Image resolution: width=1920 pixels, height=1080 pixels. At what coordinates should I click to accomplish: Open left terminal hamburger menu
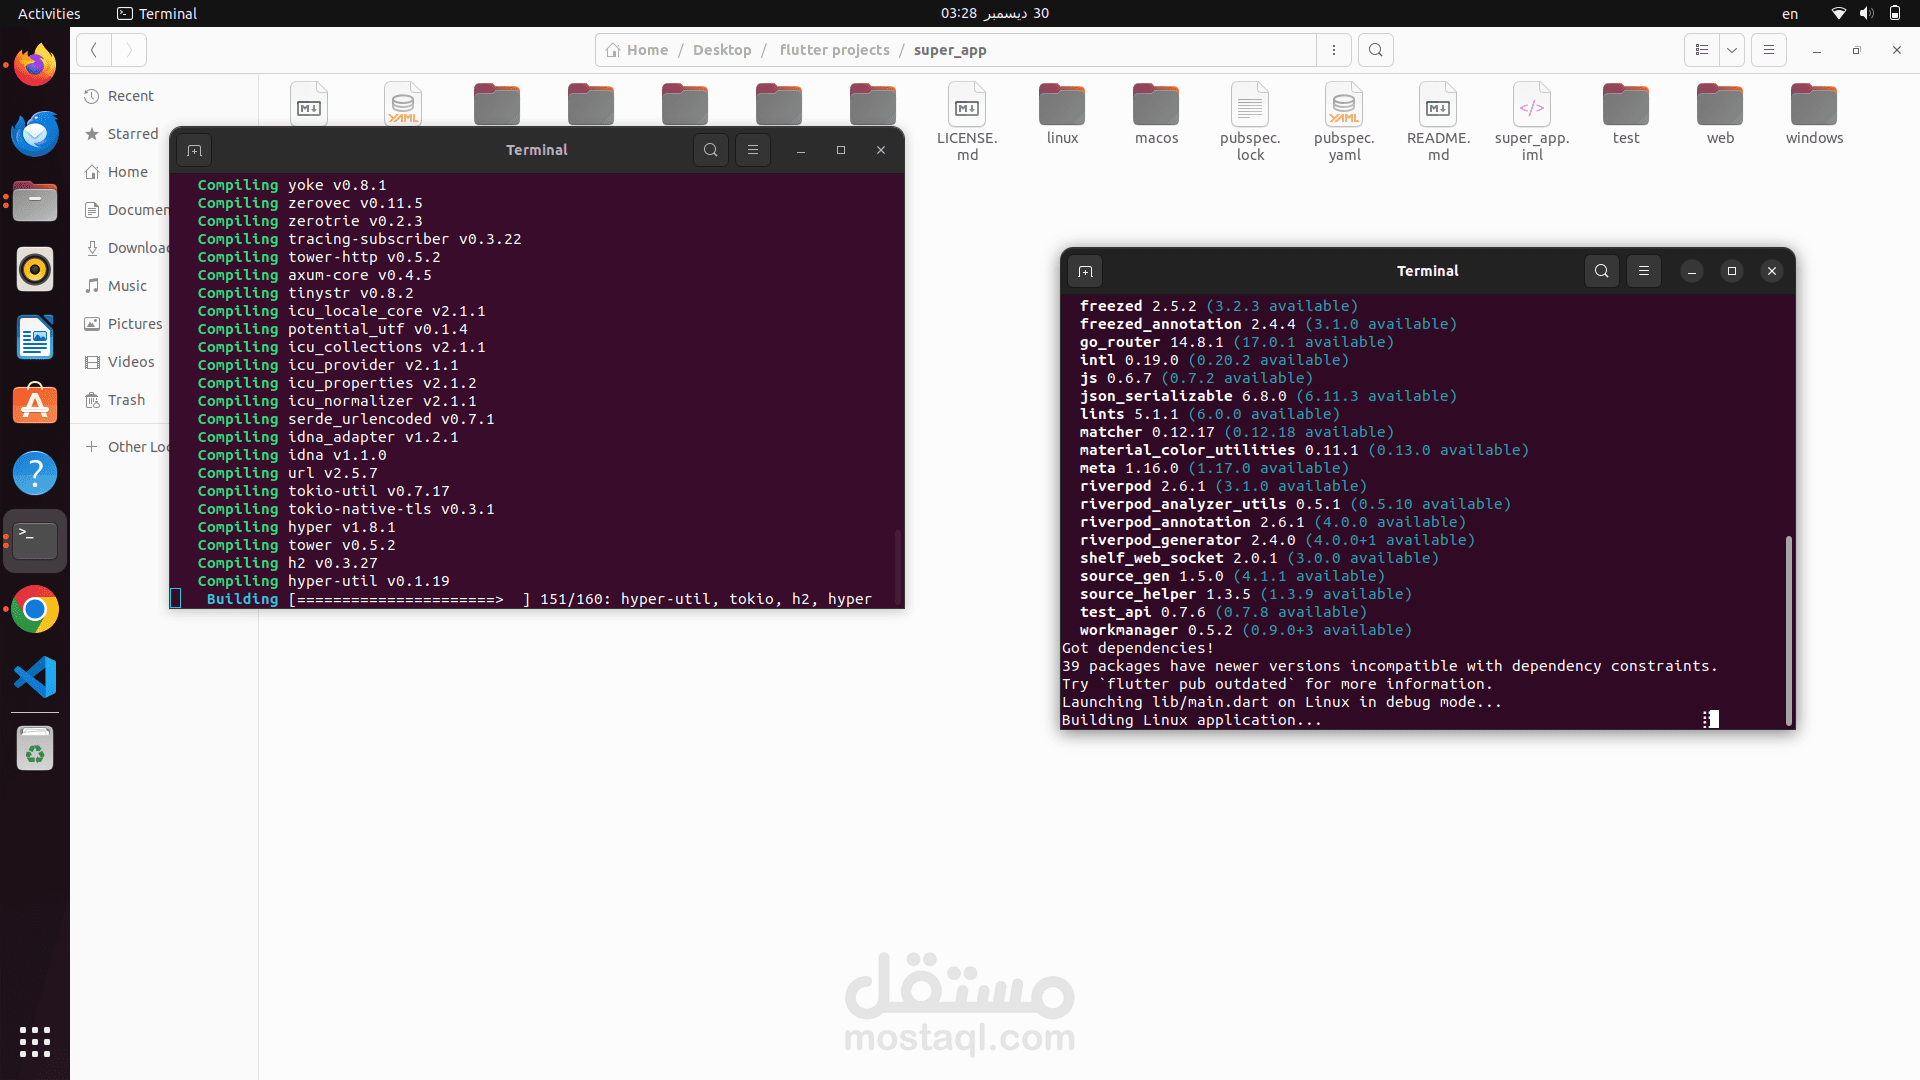752,150
